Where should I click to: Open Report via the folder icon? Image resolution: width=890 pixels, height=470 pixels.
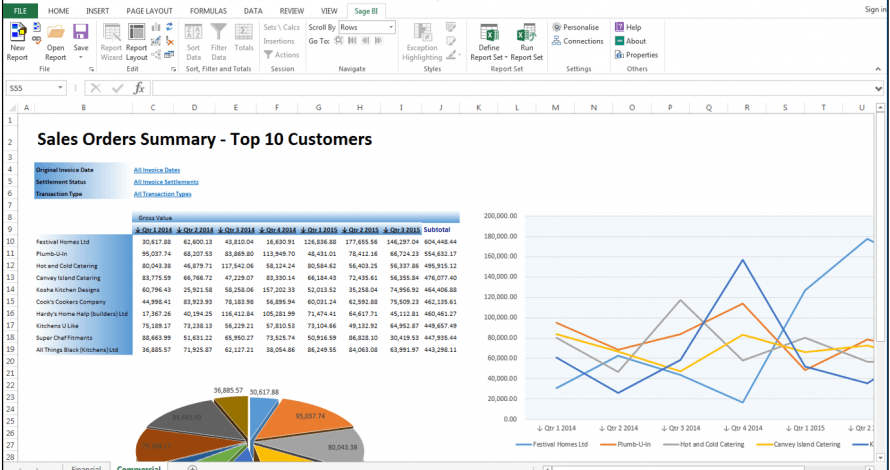click(x=56, y=32)
